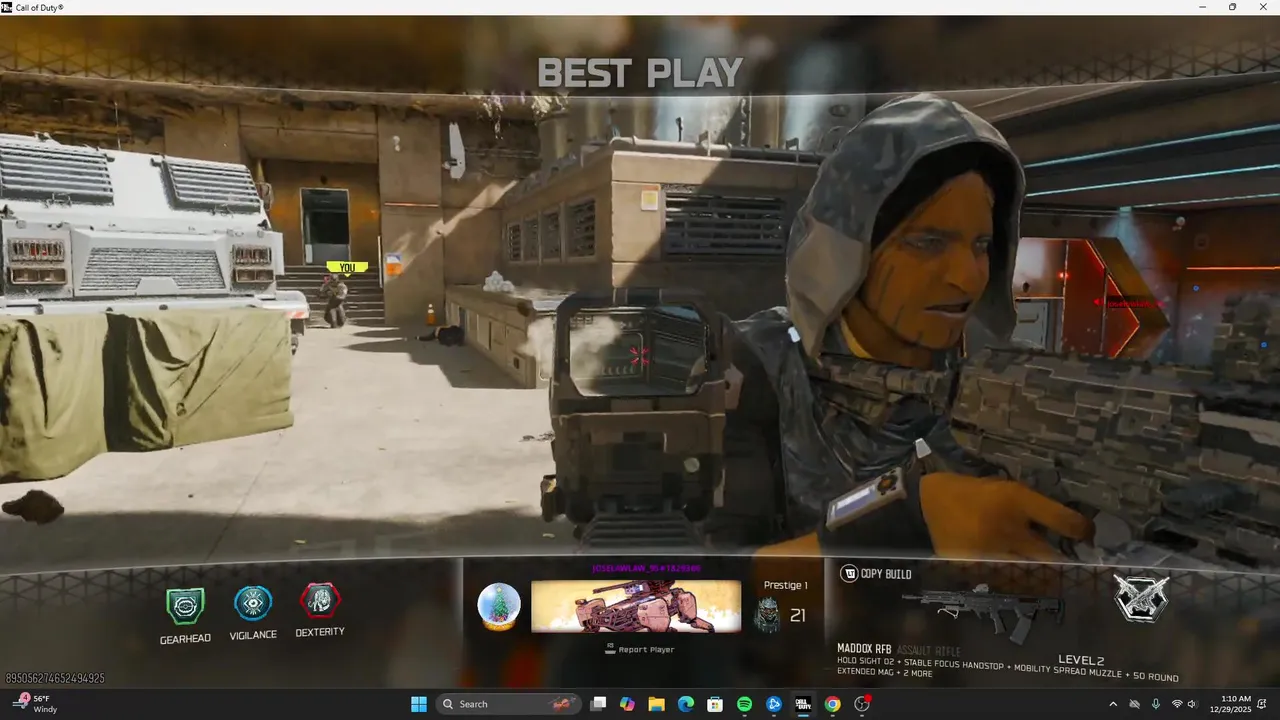This screenshot has width=1280, height=720.
Task: Click the yellow YOU player marker
Action: pyautogui.click(x=347, y=267)
